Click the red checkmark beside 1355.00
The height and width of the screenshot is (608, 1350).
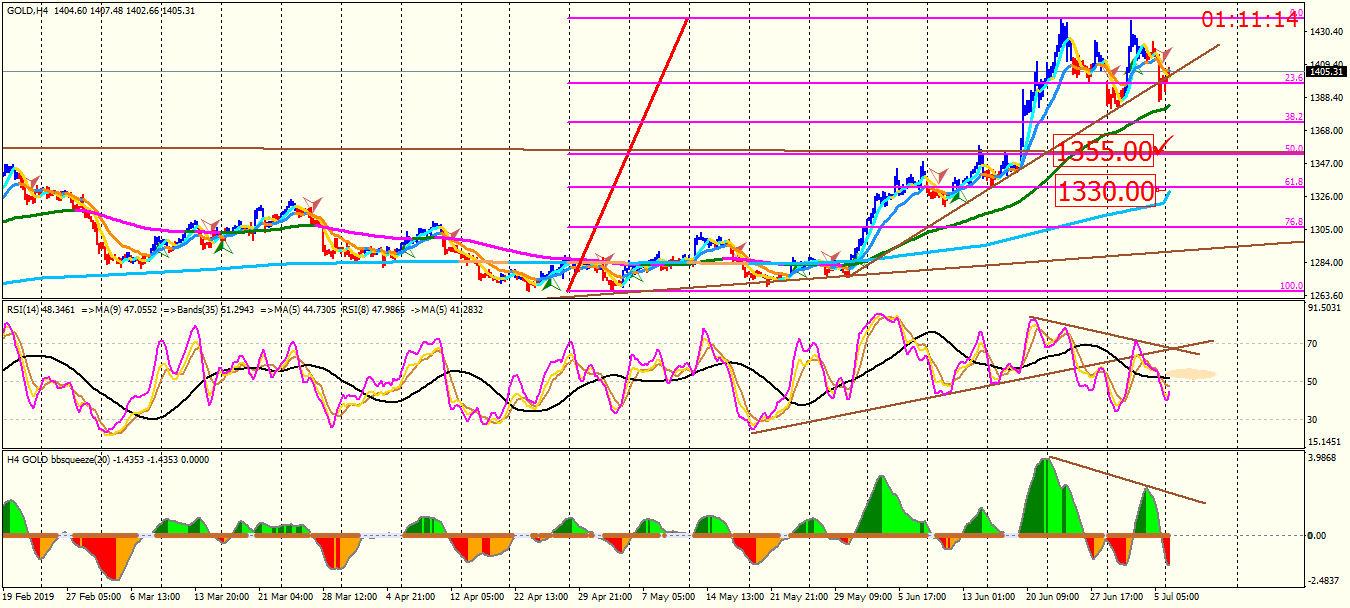(1165, 145)
